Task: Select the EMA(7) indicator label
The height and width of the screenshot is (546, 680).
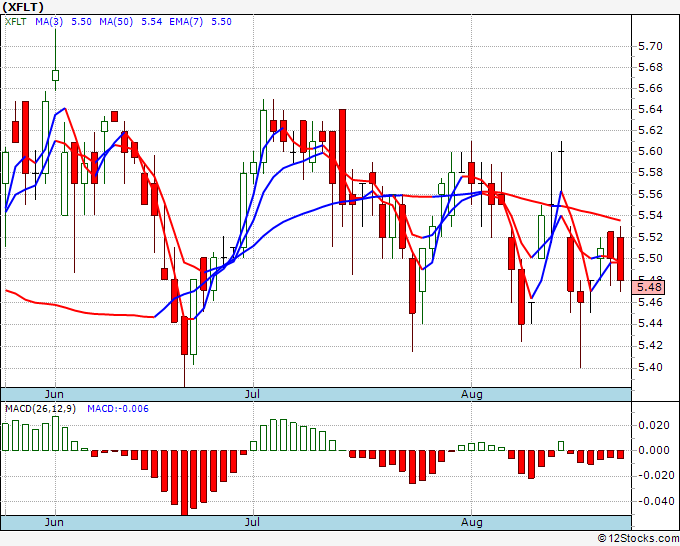Action: click(186, 21)
